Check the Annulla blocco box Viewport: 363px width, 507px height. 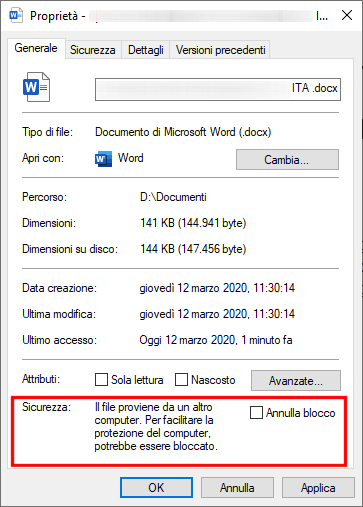point(256,412)
